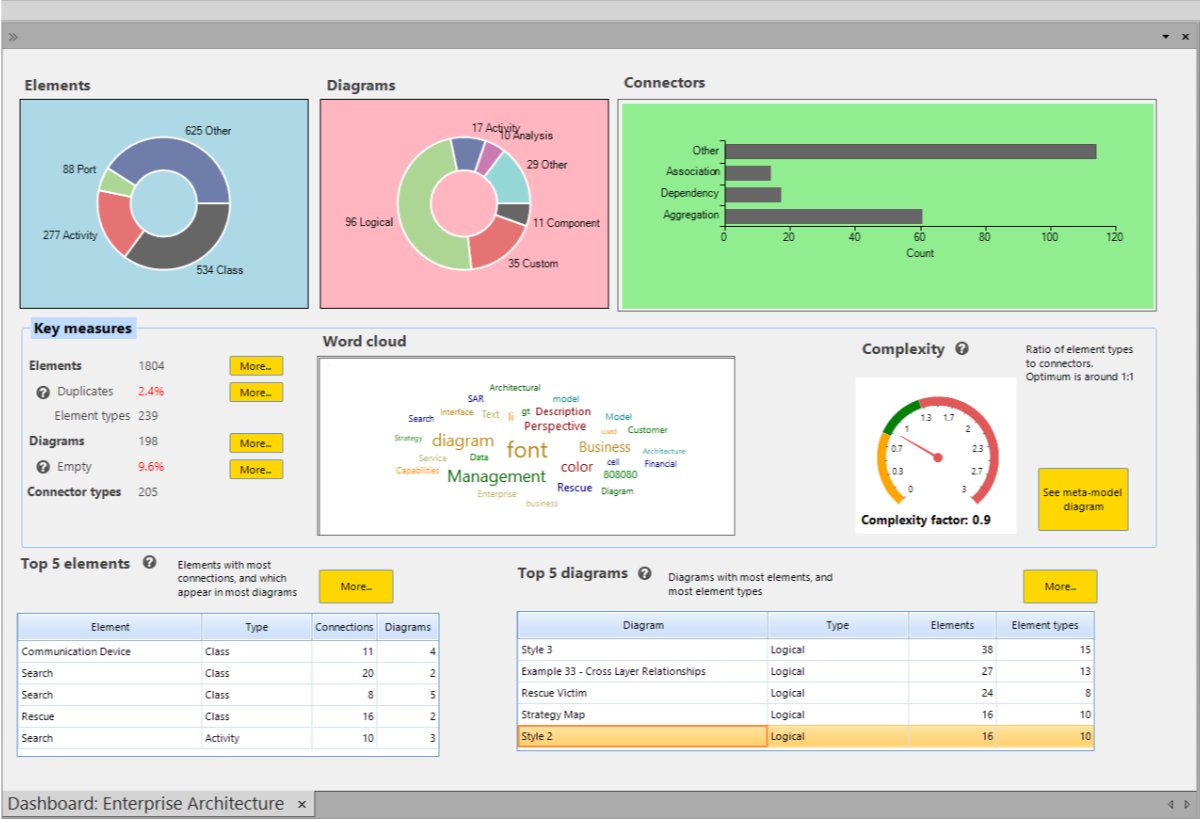The height and width of the screenshot is (819, 1200).
Task: Sort by the Connections column header
Action: (344, 627)
